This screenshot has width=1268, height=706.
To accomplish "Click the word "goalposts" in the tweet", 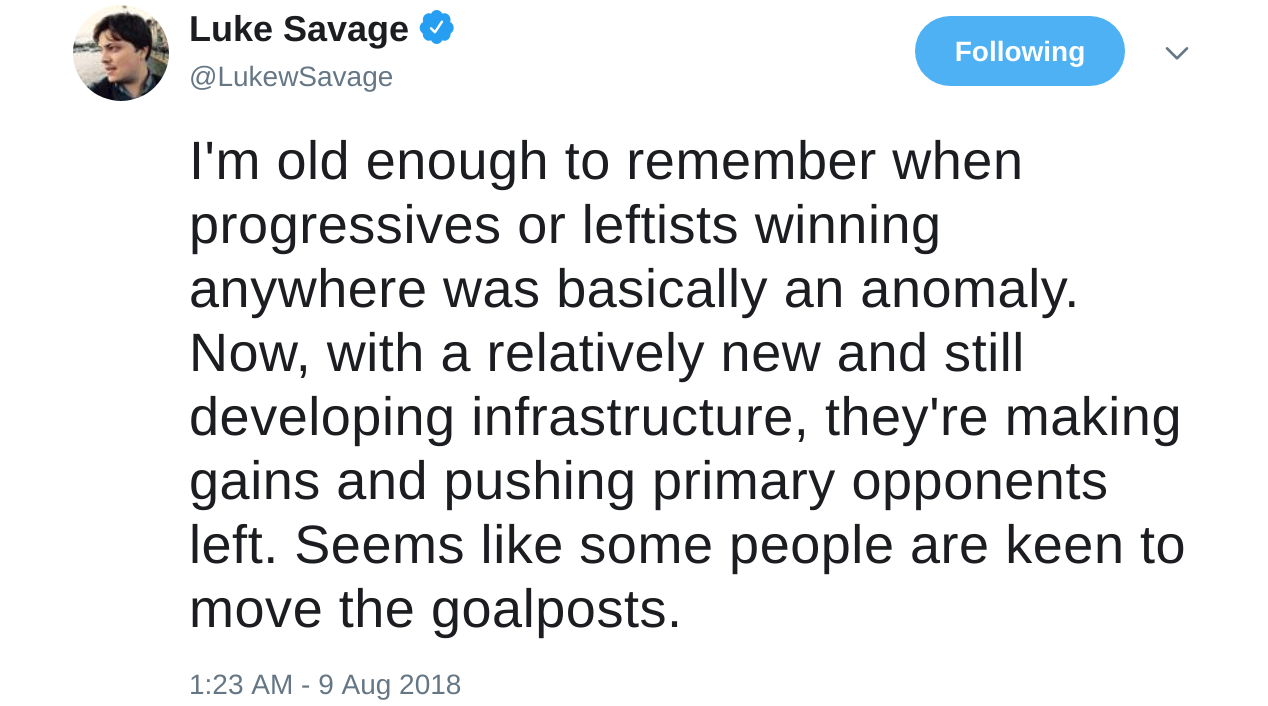I will [548, 610].
